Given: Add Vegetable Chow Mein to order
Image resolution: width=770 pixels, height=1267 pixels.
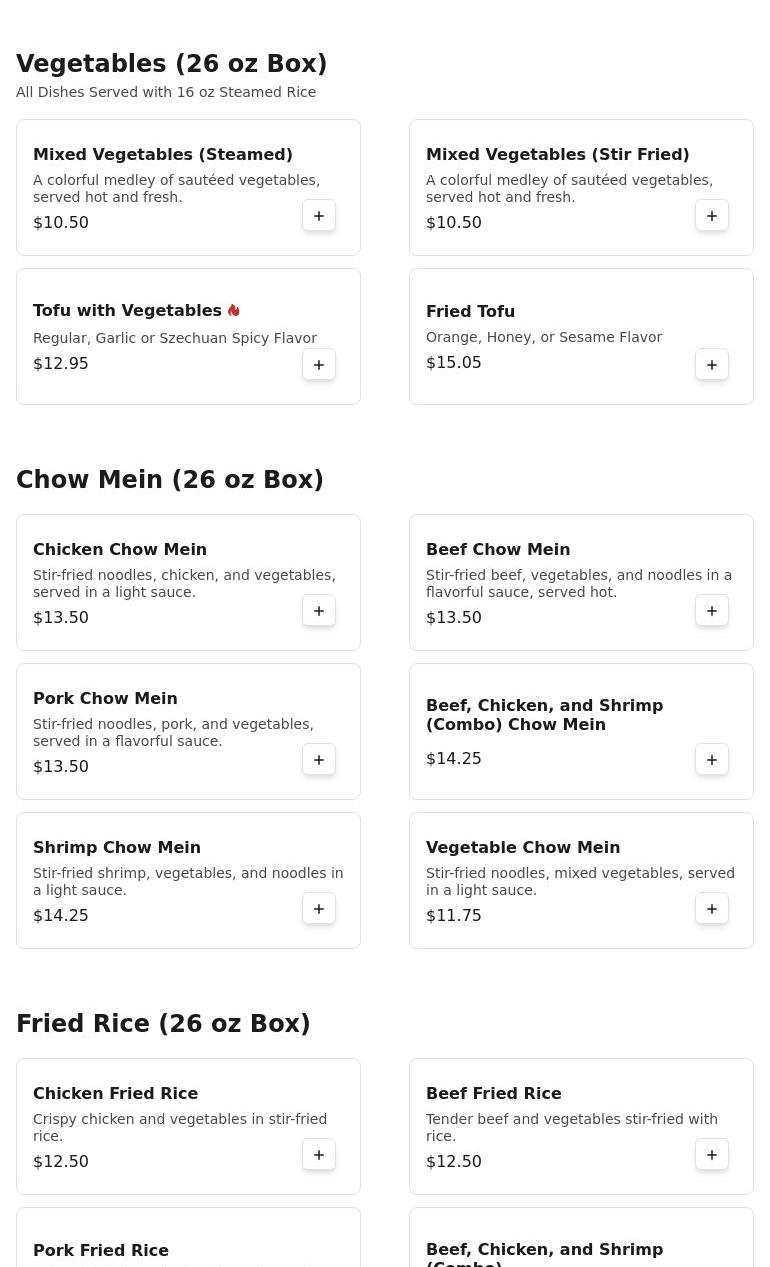Looking at the screenshot, I should point(712,909).
